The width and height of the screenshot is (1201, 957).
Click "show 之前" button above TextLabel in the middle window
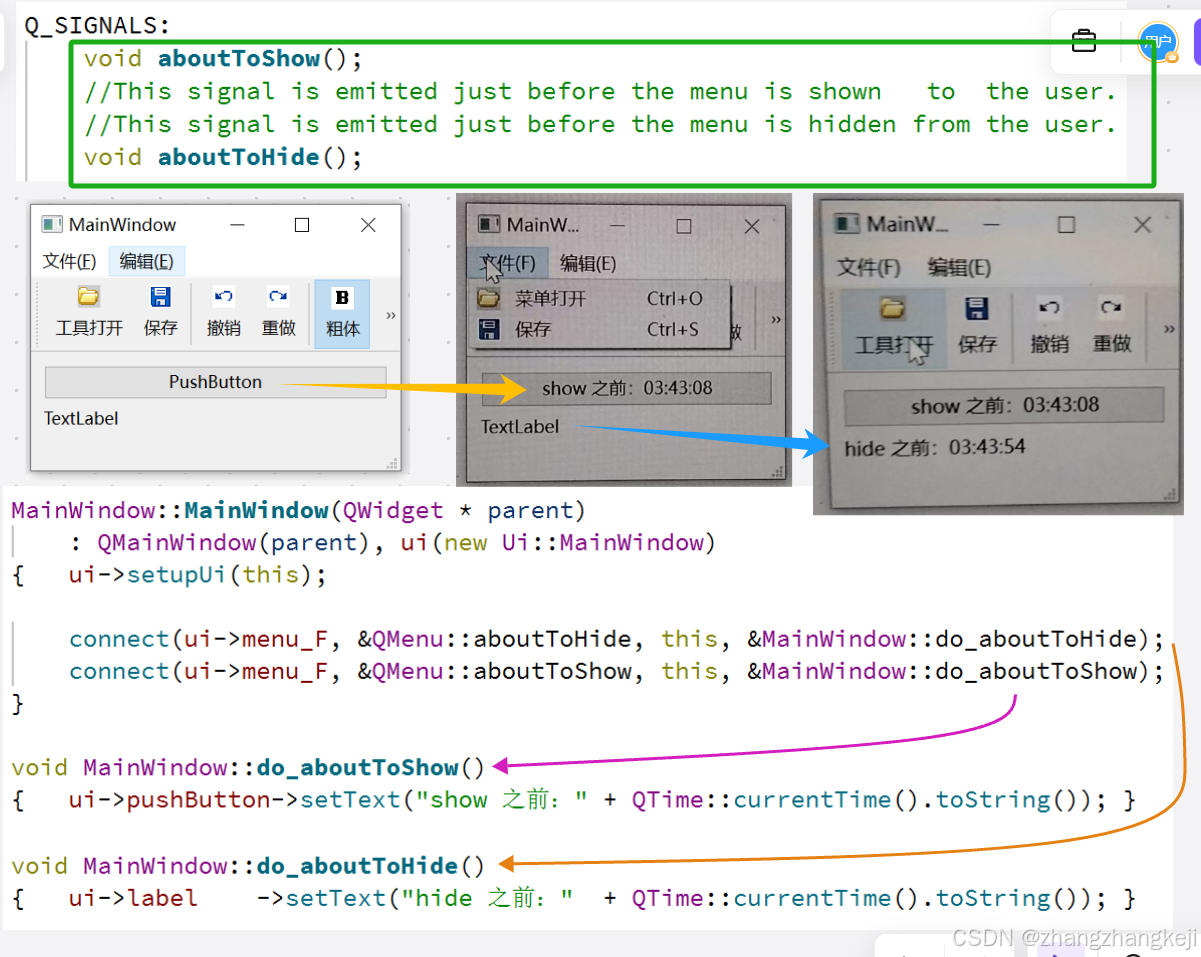pyautogui.click(x=627, y=388)
